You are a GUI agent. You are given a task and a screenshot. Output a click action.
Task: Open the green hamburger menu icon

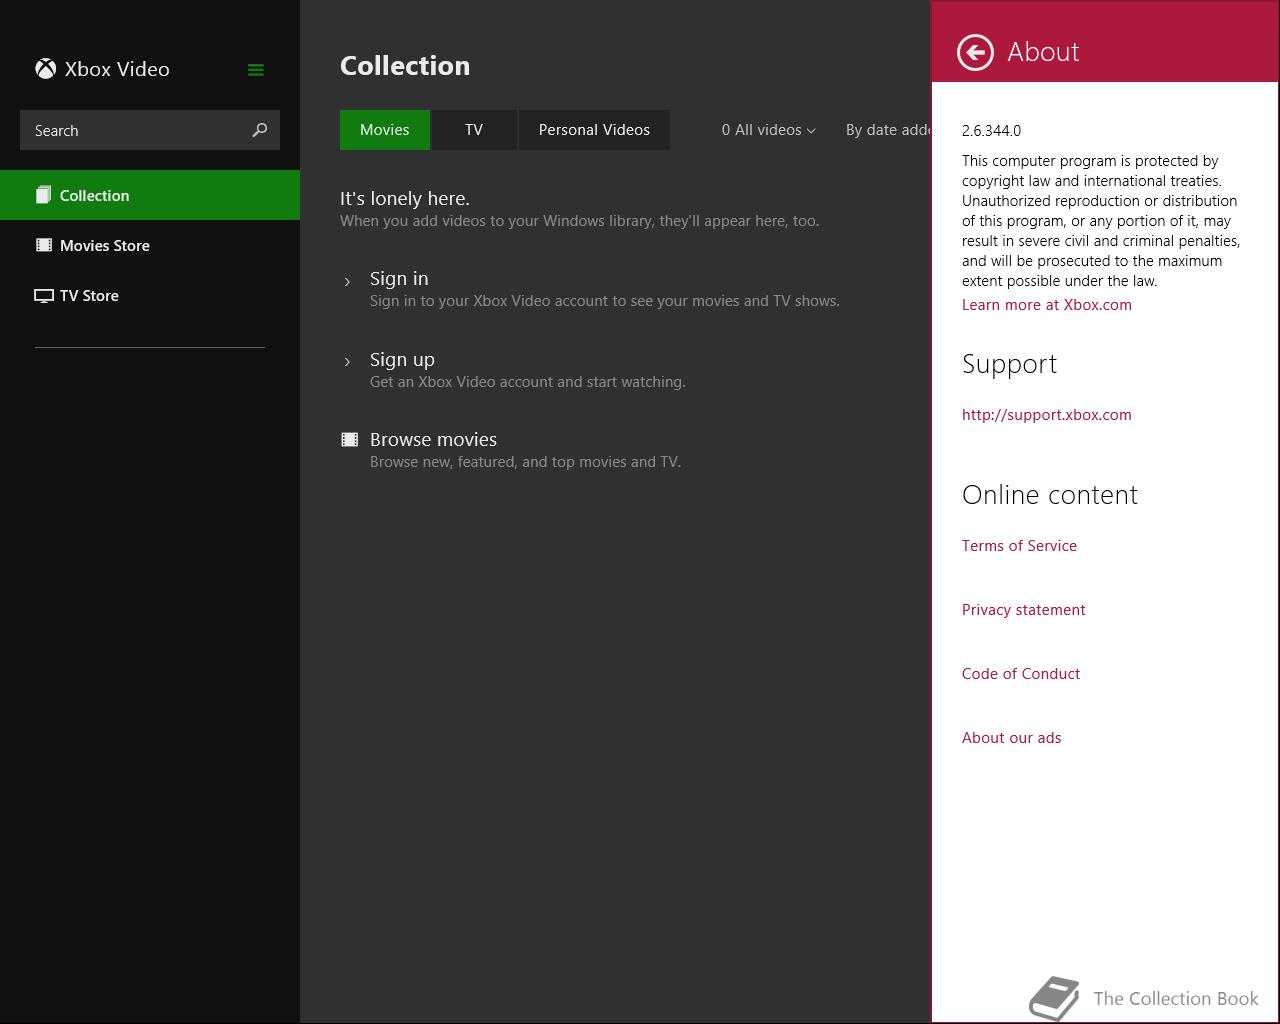[x=256, y=70]
